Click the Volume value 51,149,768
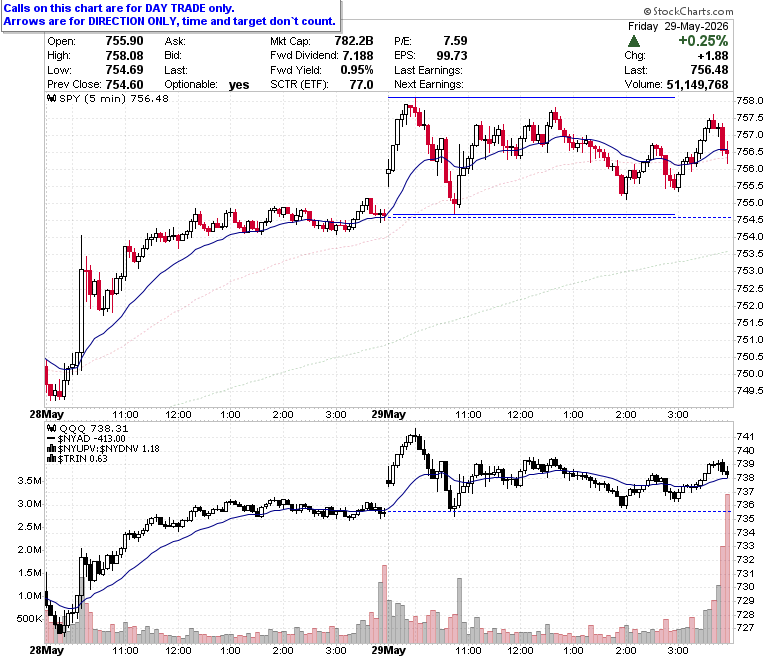This screenshot has height=659, width=780. click(x=697, y=85)
